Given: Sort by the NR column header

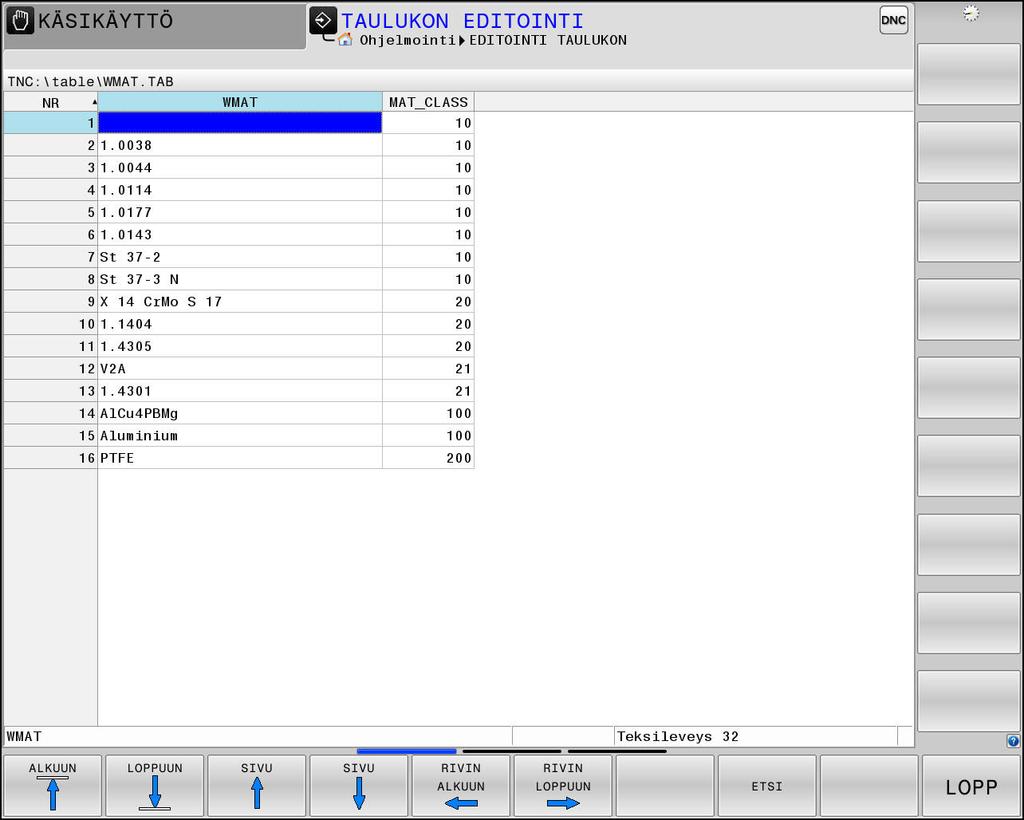Looking at the screenshot, I should [50, 102].
